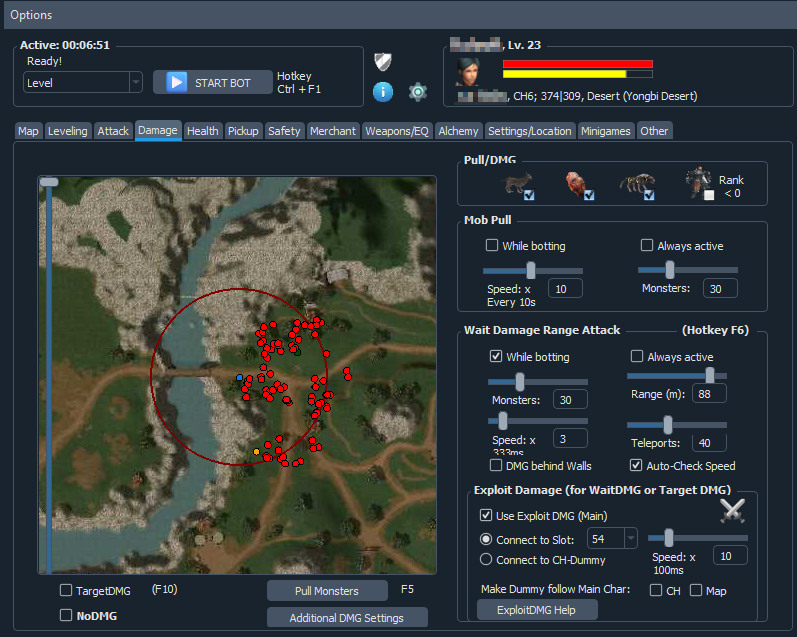Image resolution: width=797 pixels, height=637 pixels.
Task: Open settings gear icon
Action: (x=418, y=92)
